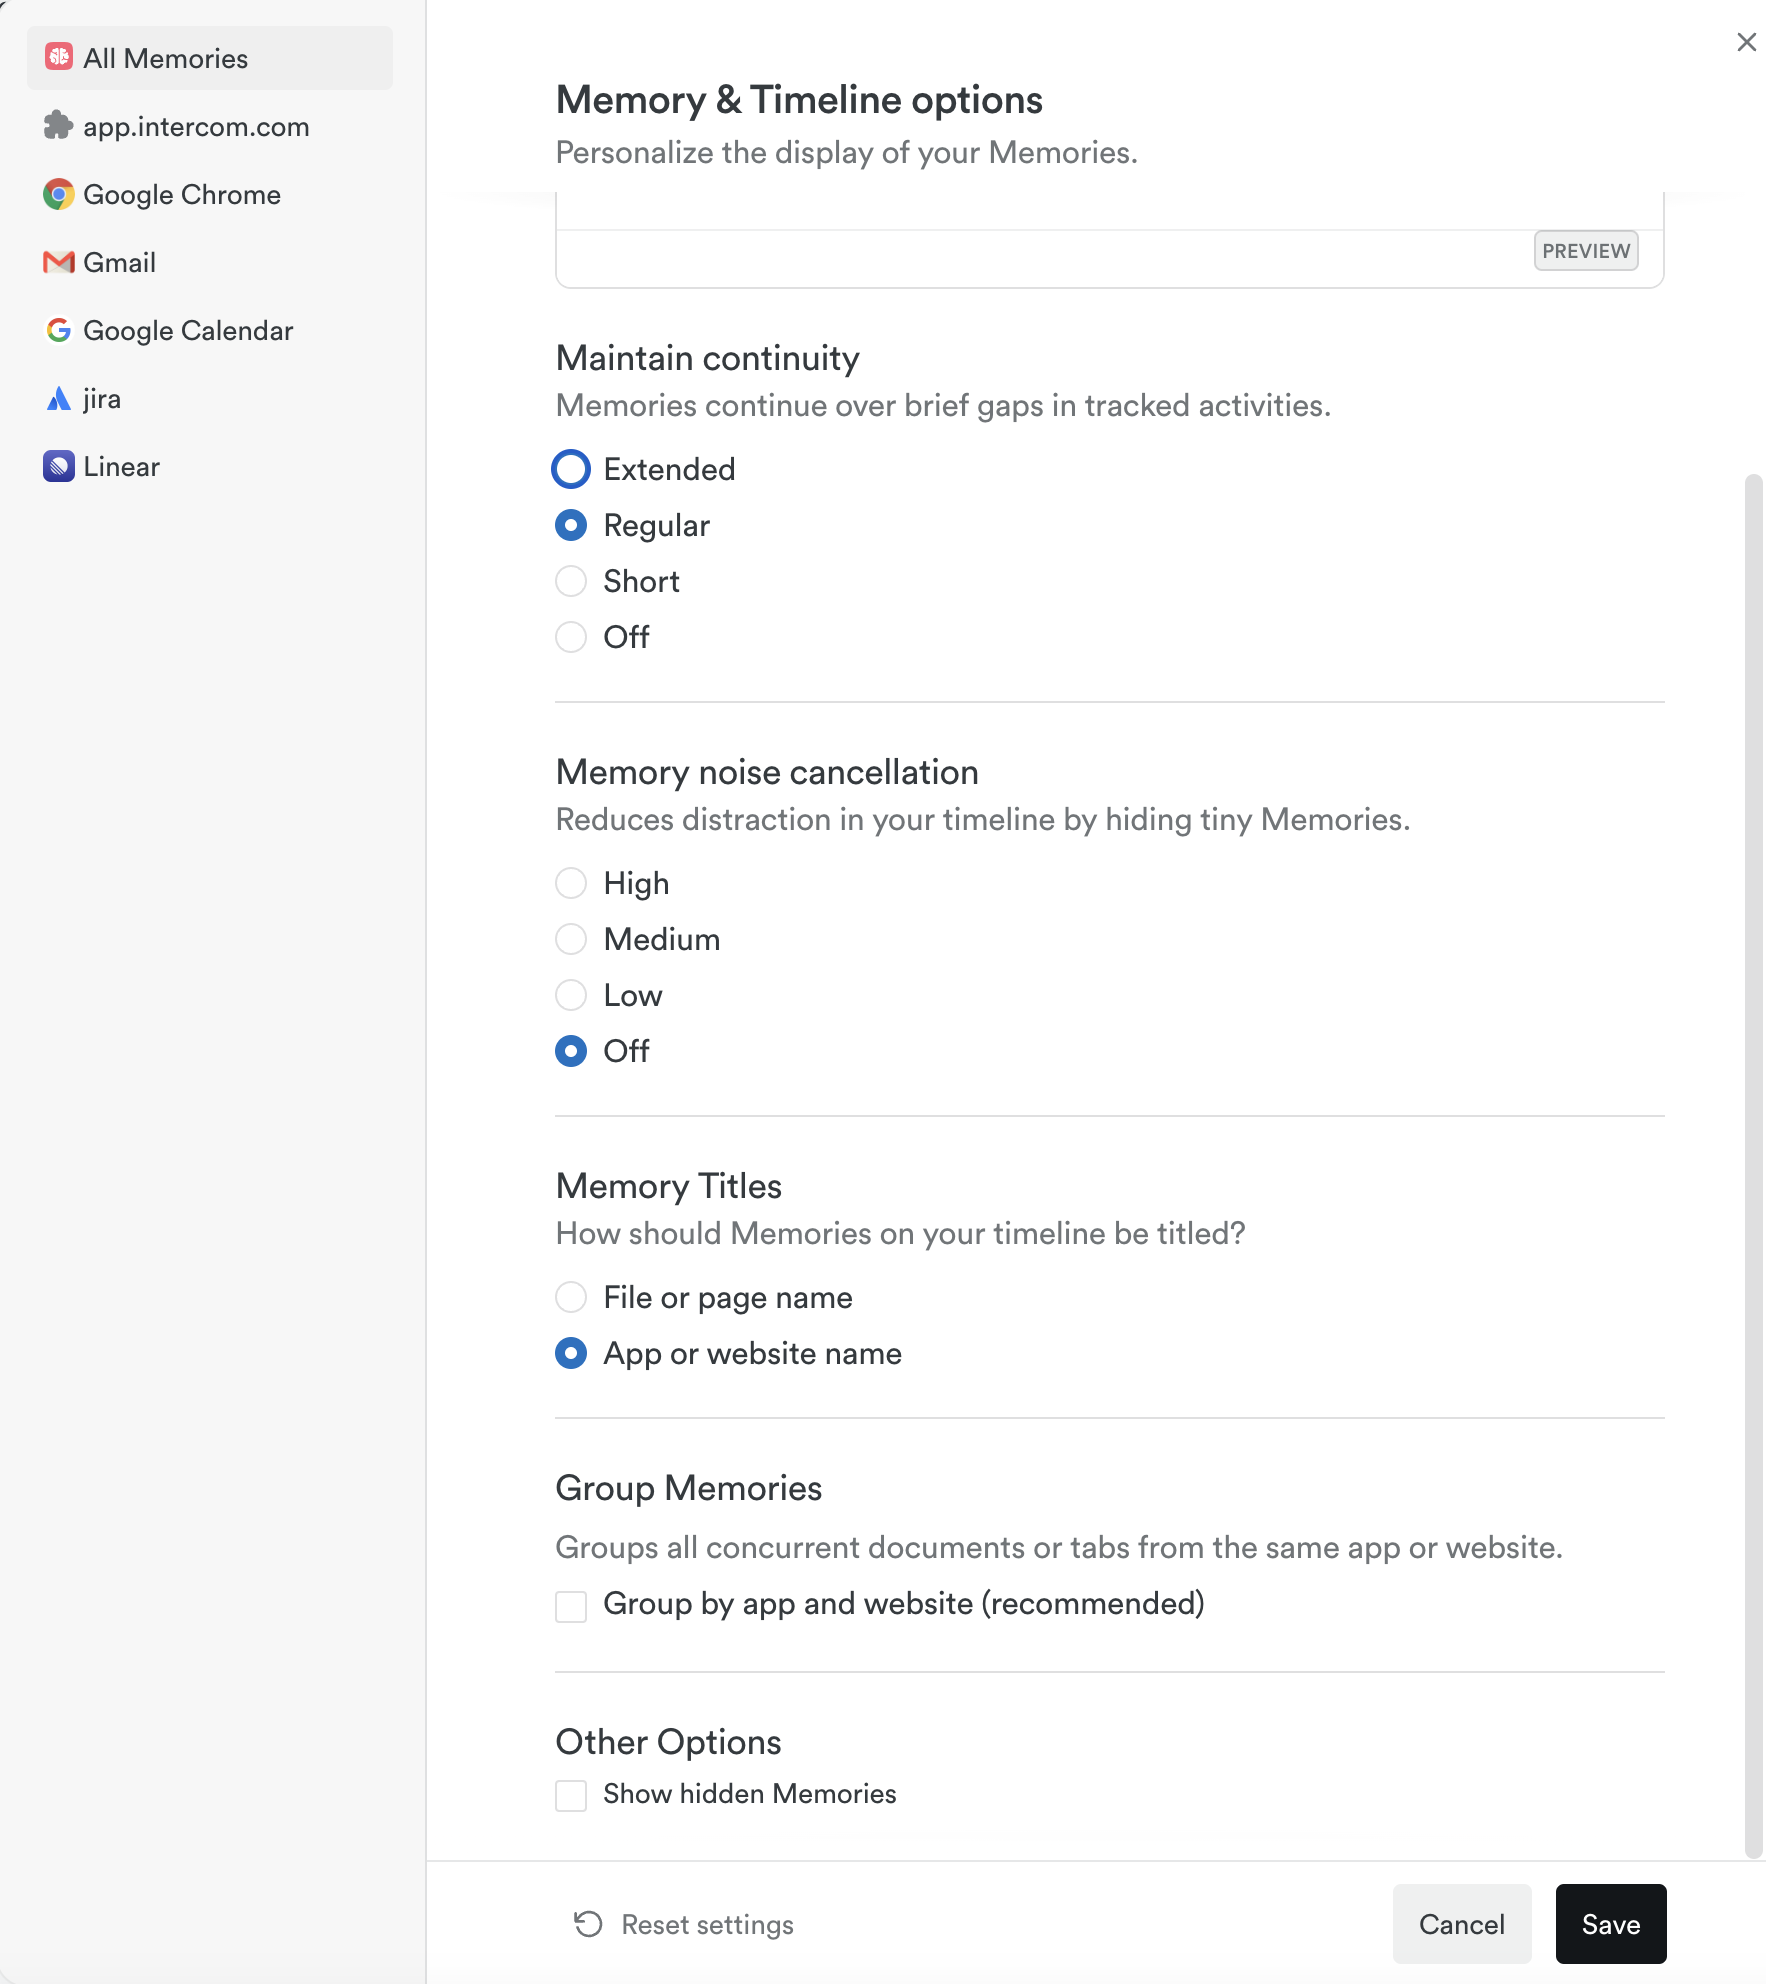The image size is (1766, 1984).
Task: Click the Gmail envelope icon
Action: pos(59,262)
